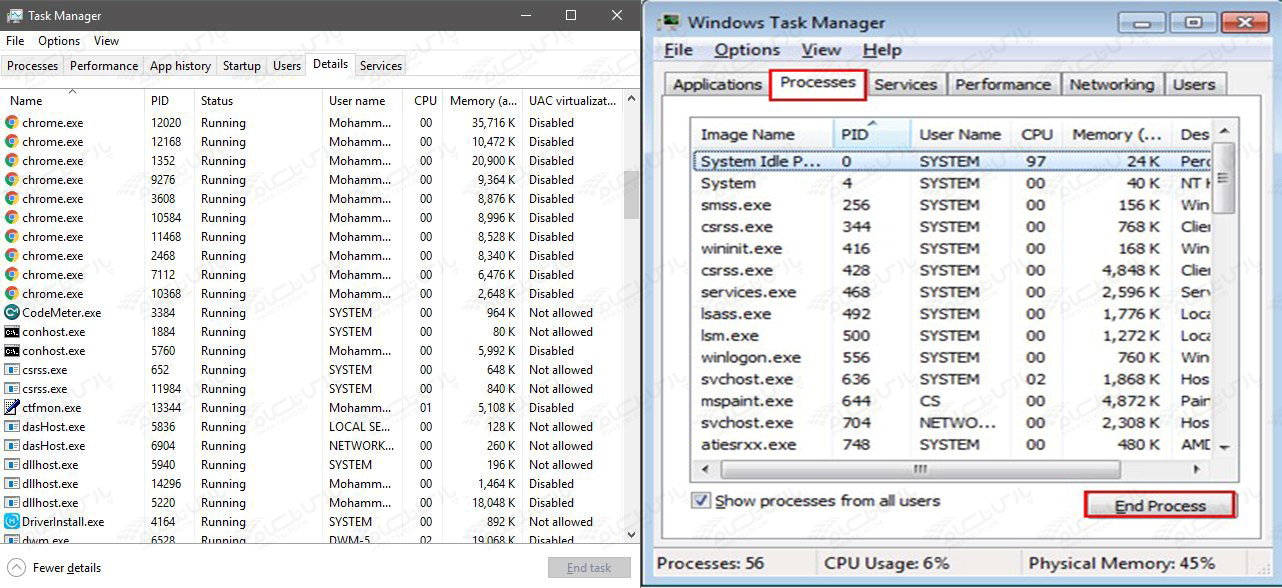The height and width of the screenshot is (588, 1282).
Task: Open the Options menu in Task Manager
Action: click(x=59, y=41)
